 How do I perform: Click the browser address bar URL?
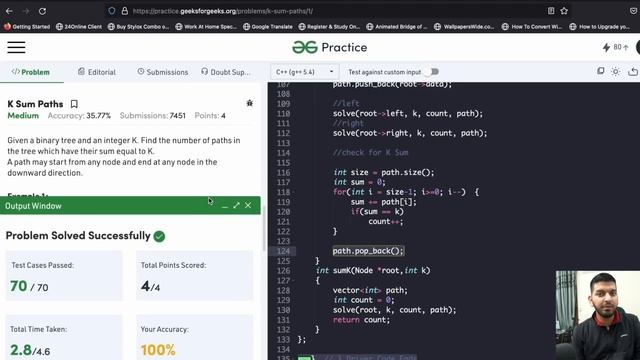click(x=223, y=11)
